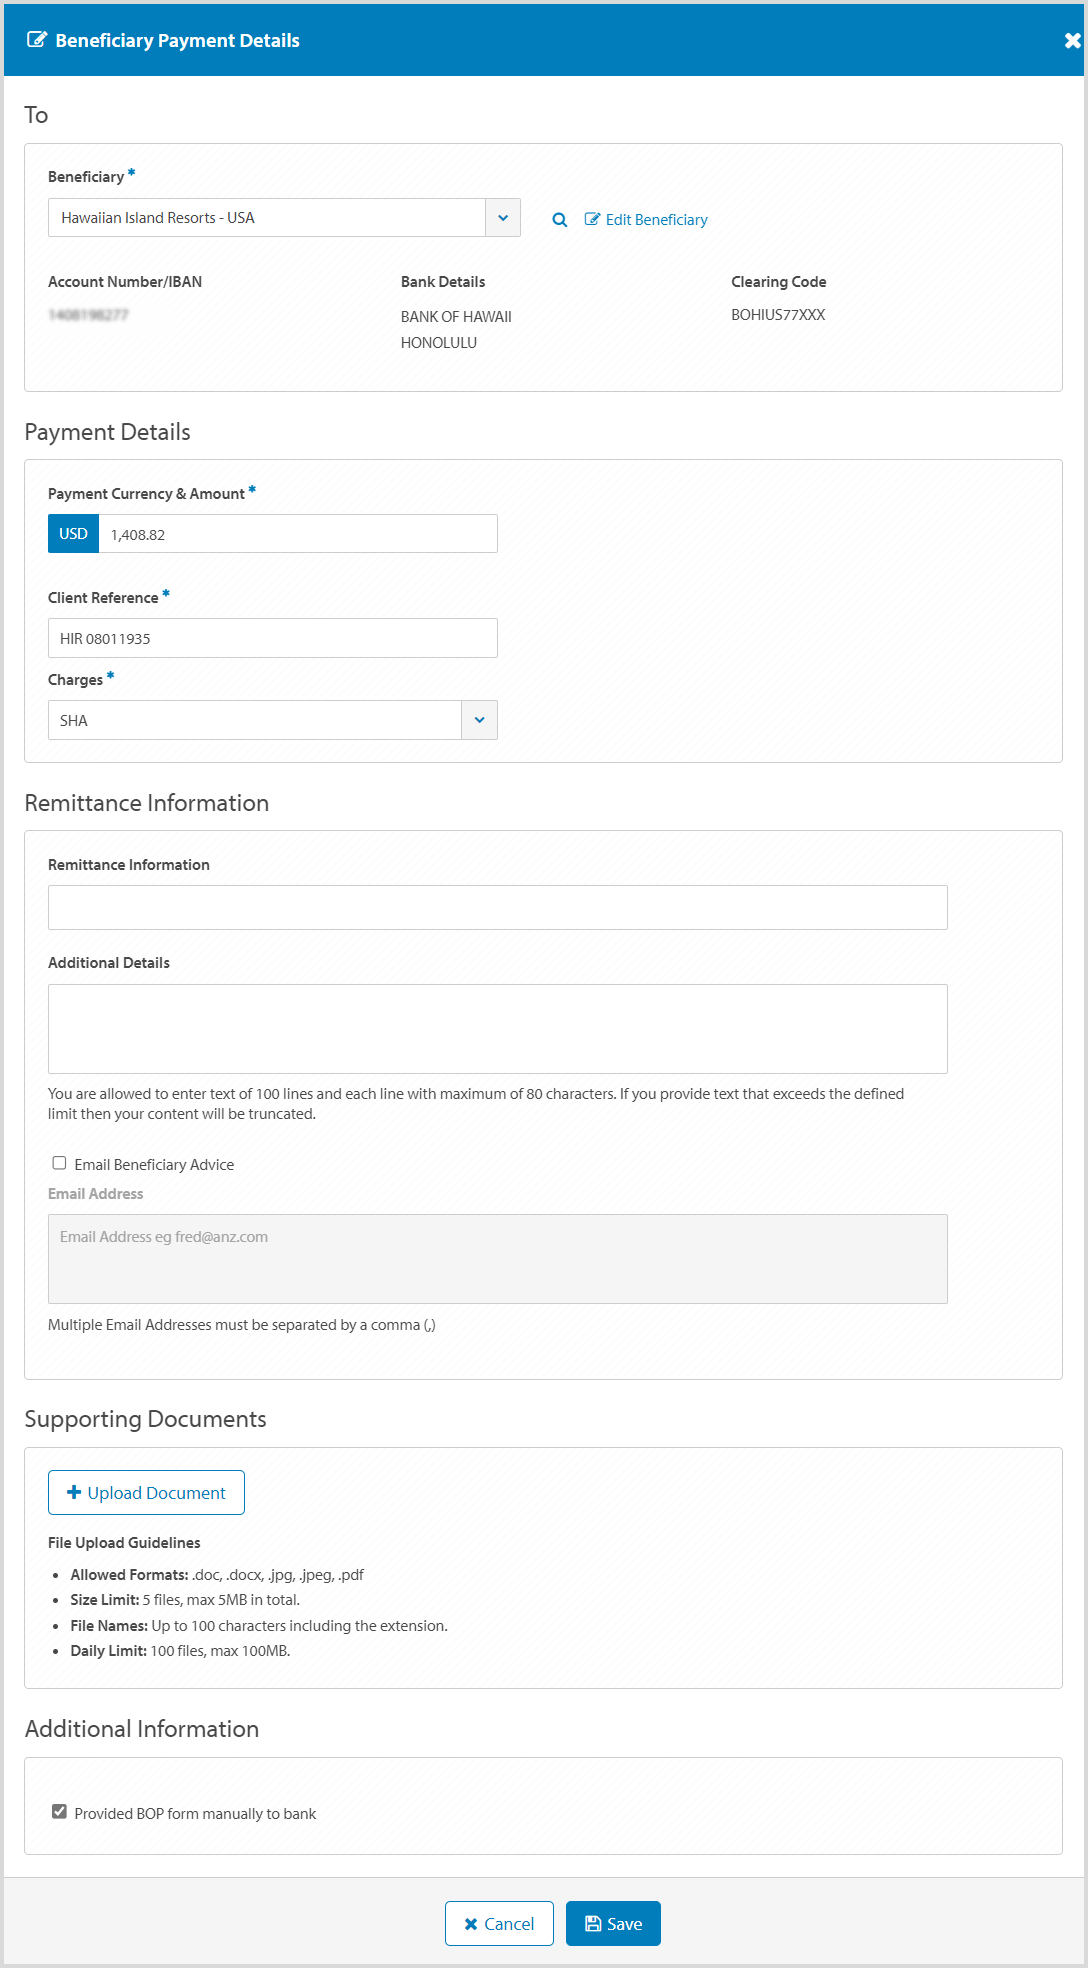
Task: Click the Email Address text area
Action: 497,1259
